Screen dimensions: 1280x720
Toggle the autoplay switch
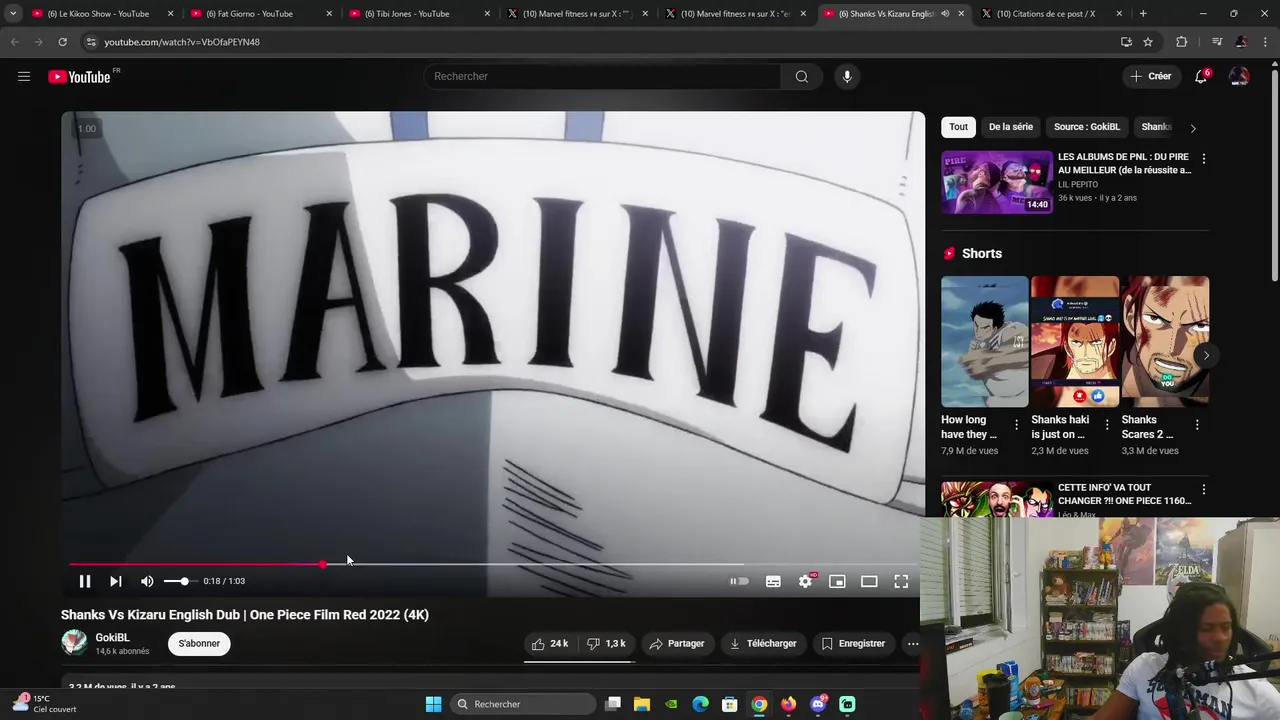click(739, 581)
